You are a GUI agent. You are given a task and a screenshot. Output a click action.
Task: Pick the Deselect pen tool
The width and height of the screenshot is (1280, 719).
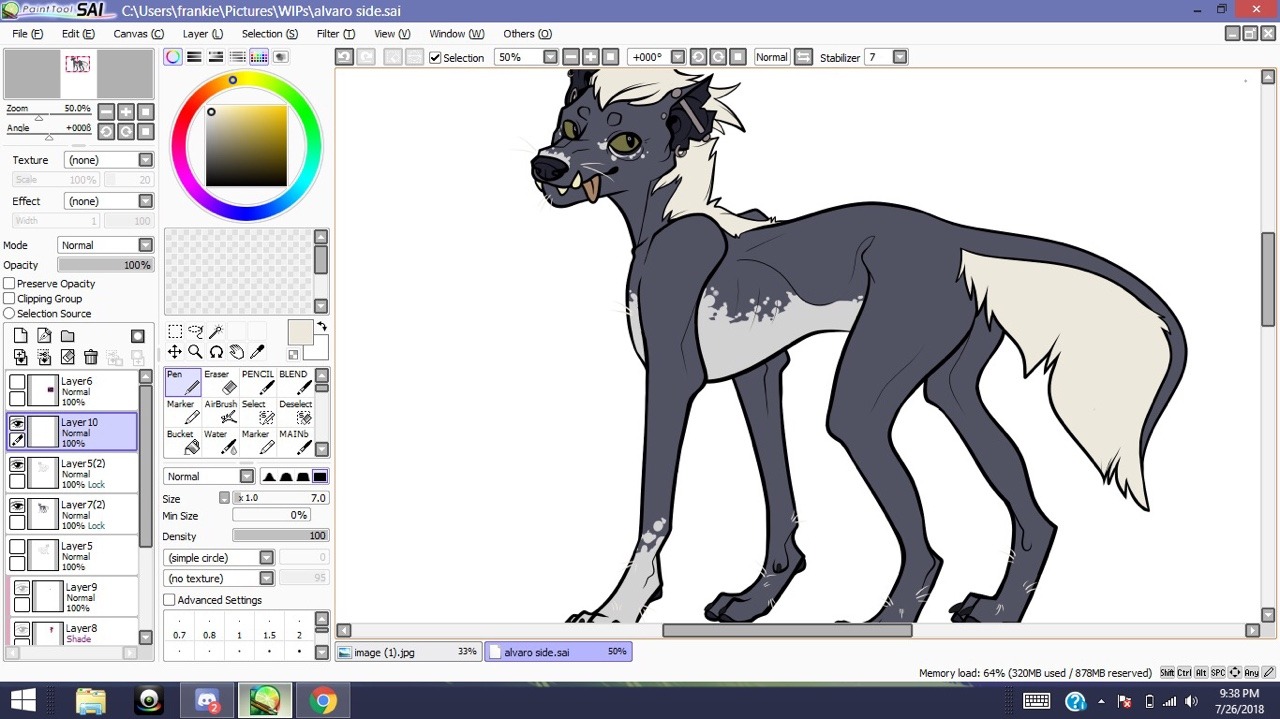click(294, 412)
